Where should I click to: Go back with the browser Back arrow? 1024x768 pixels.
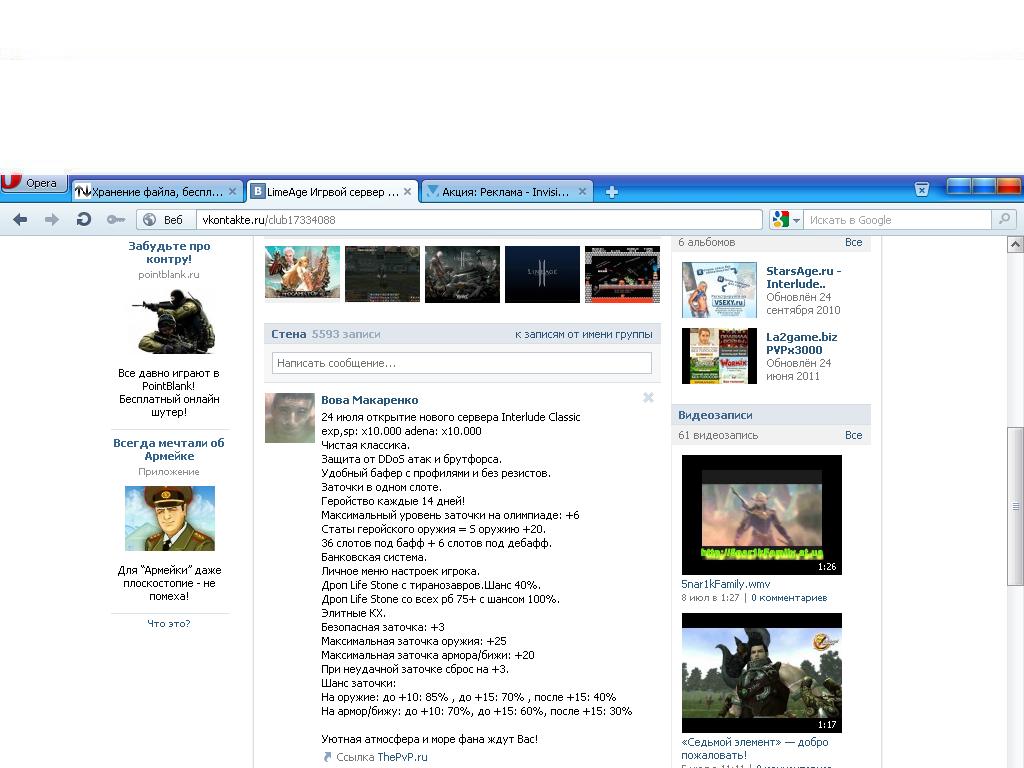(20, 219)
